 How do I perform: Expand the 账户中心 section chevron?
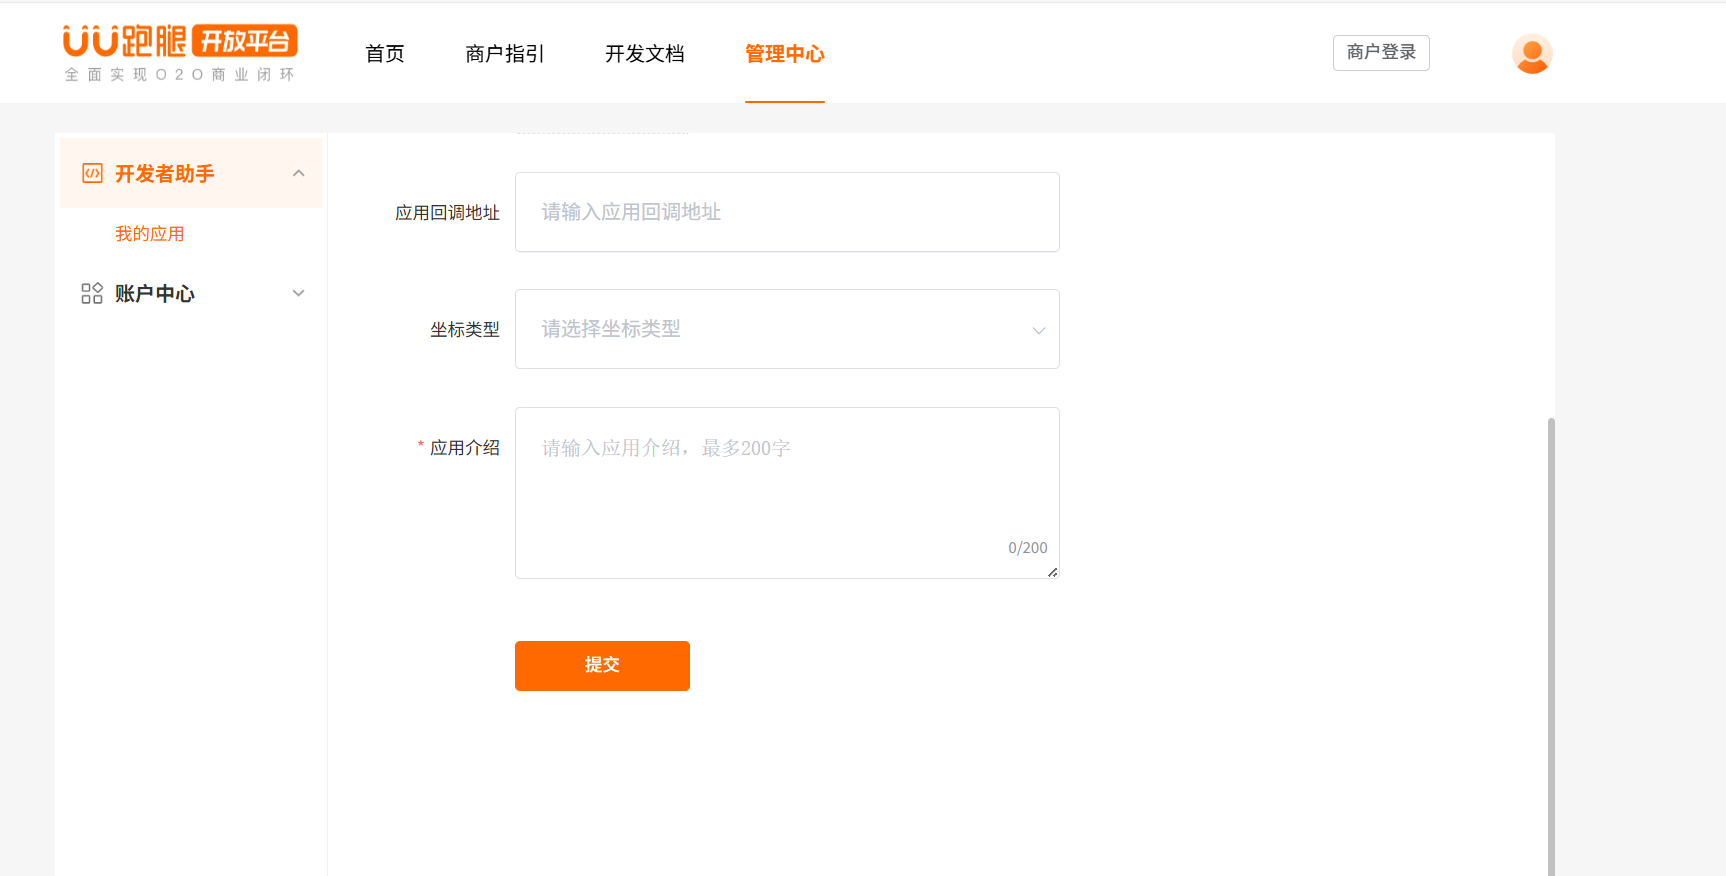(x=298, y=293)
